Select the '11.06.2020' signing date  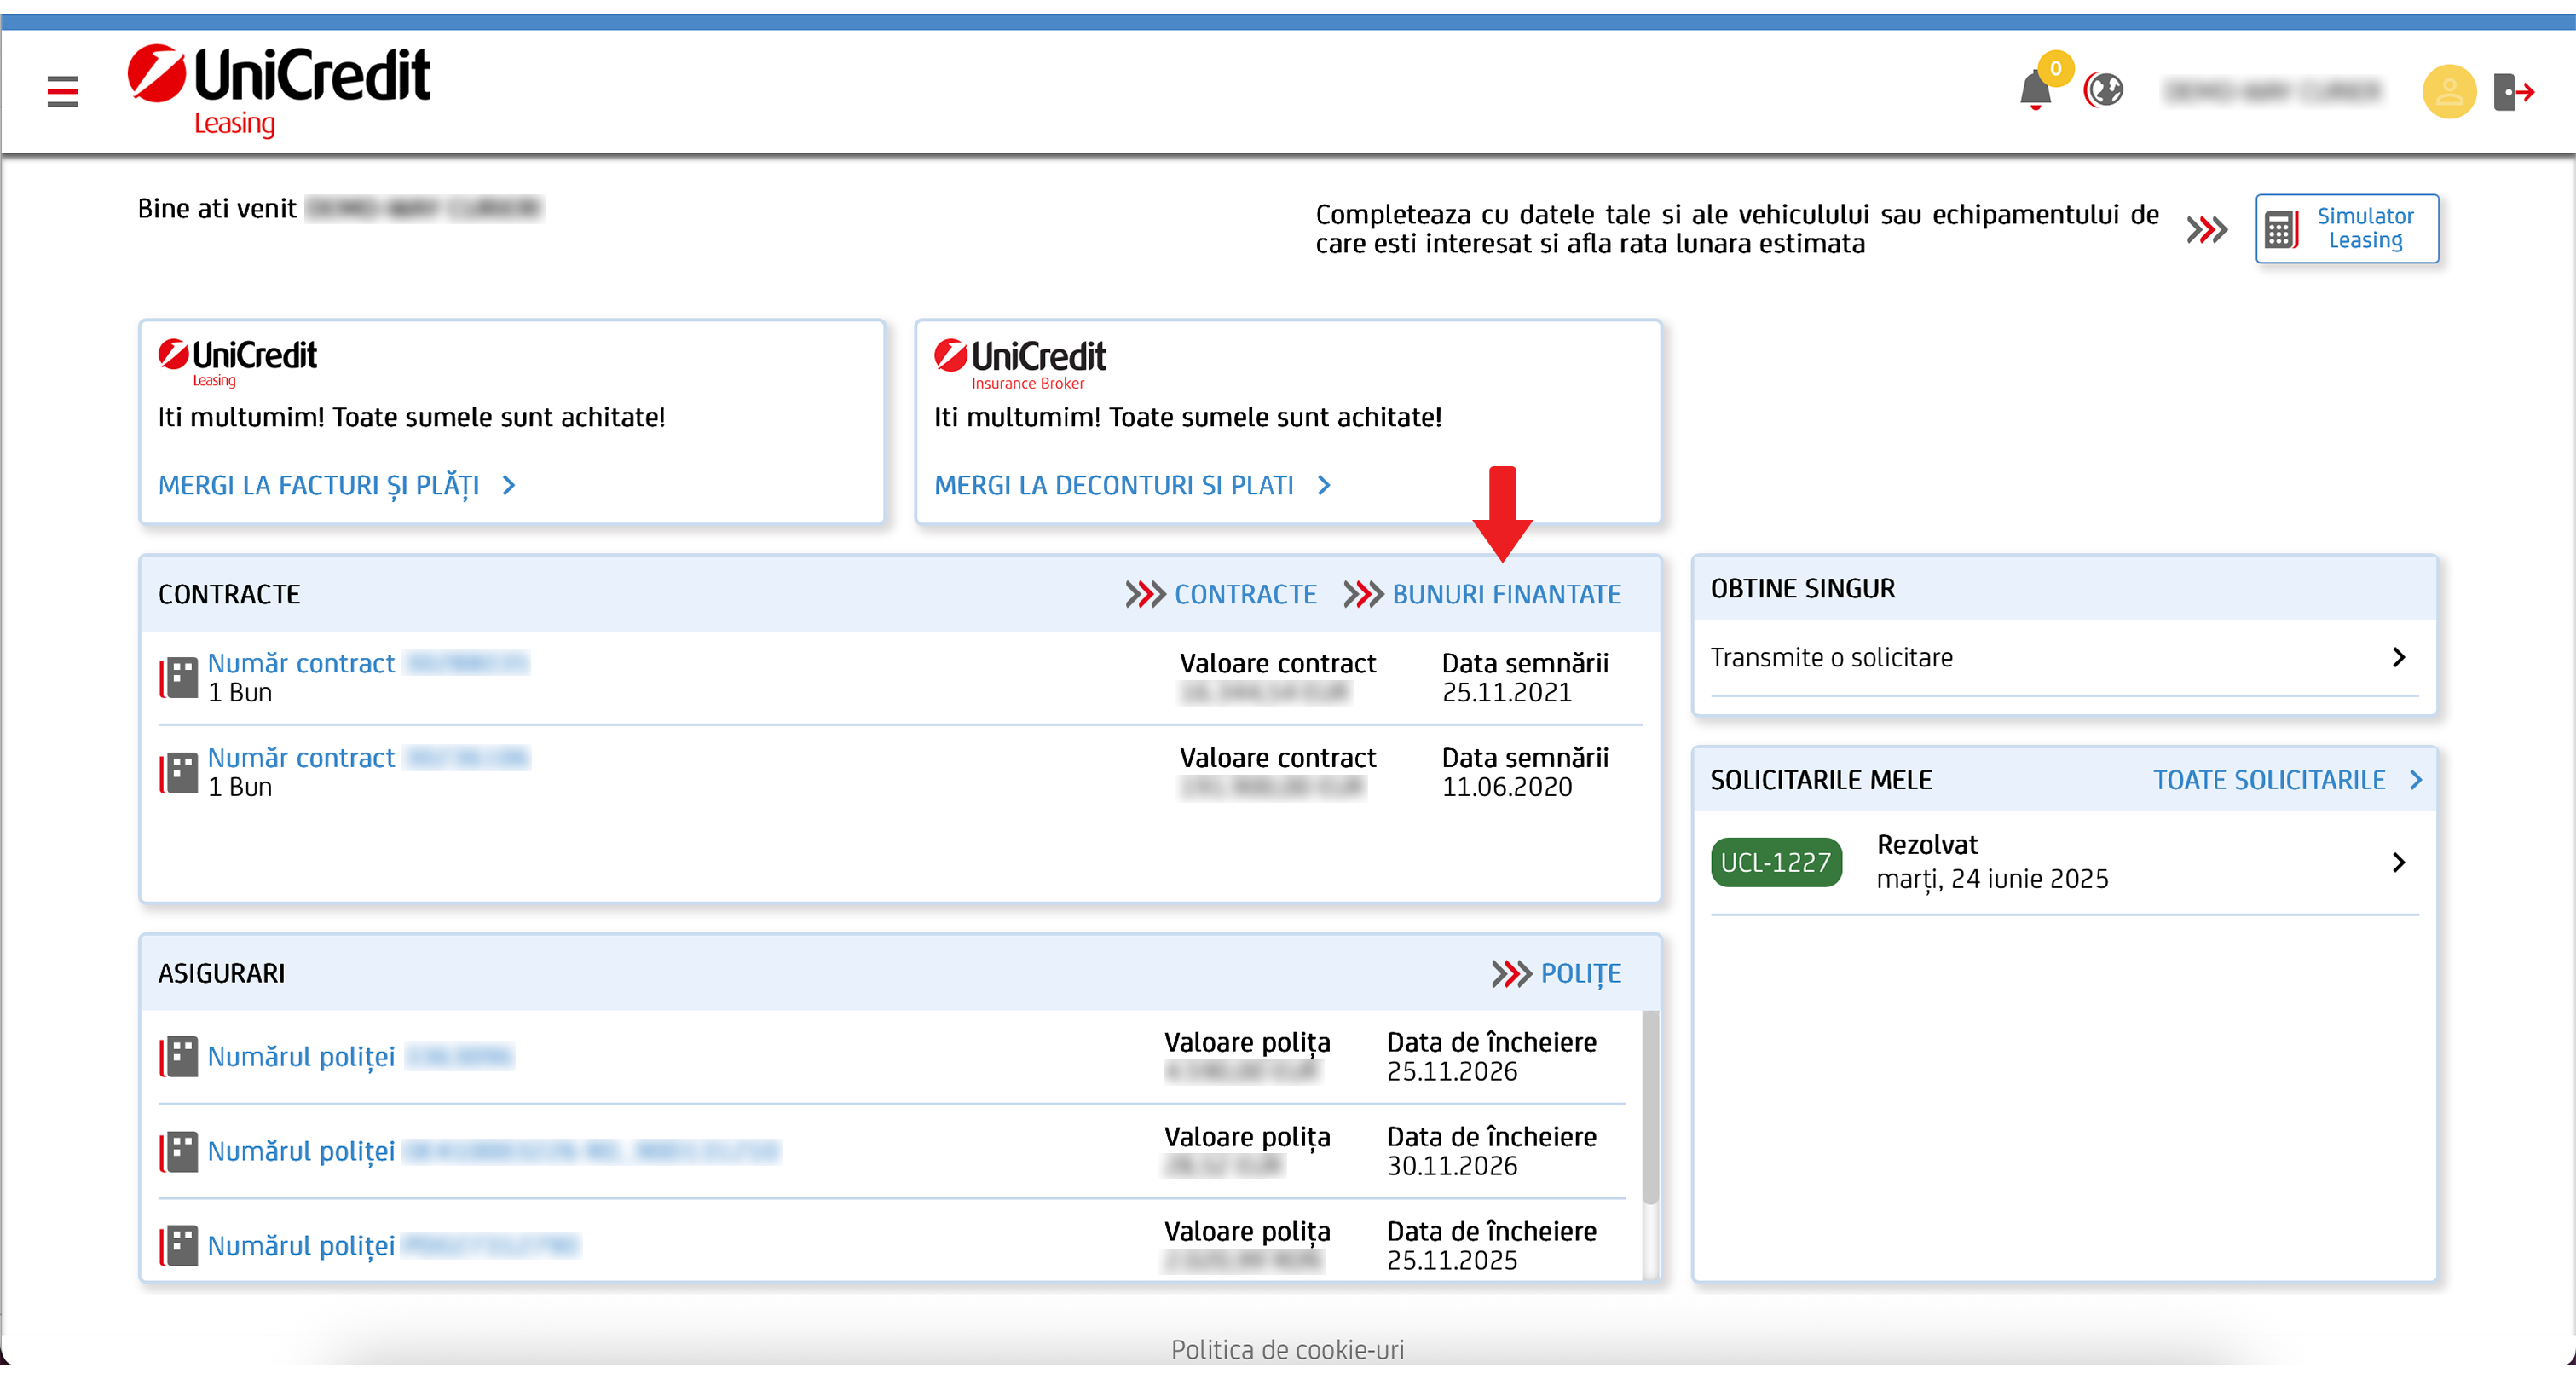pyautogui.click(x=1506, y=787)
